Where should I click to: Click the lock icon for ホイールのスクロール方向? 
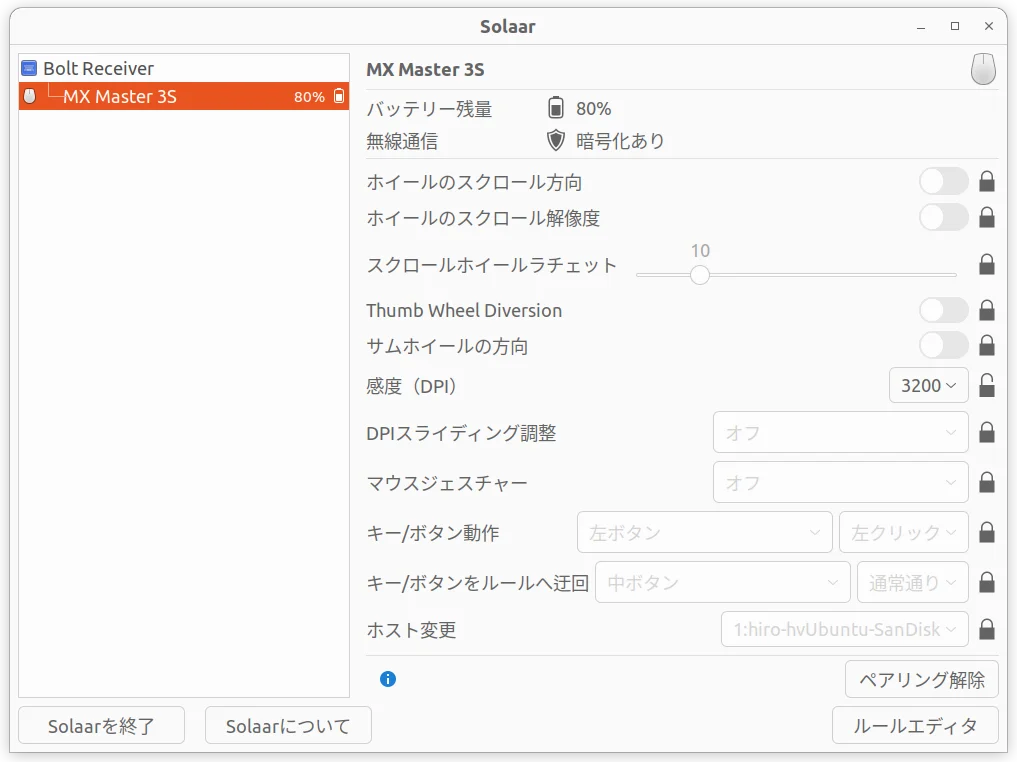(987, 182)
